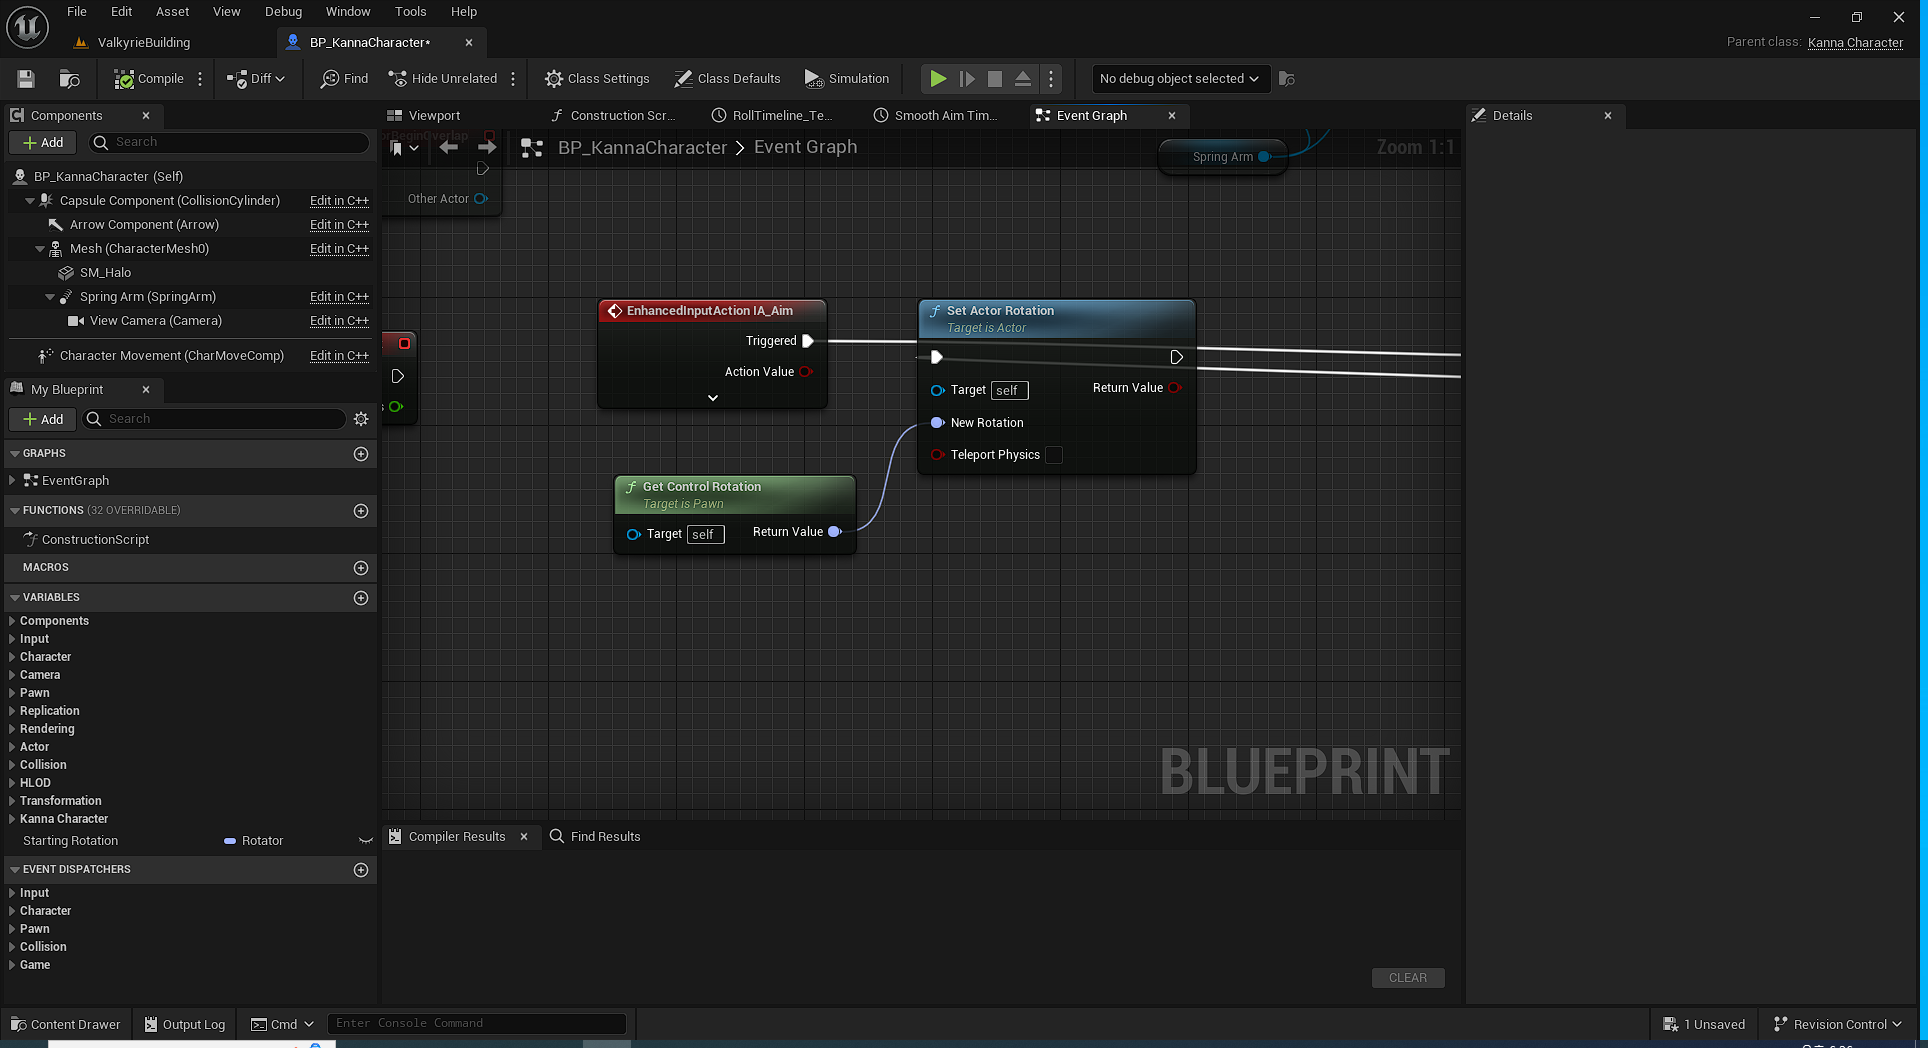Expand EnhancedInputAction IA_Aim node pins

(x=713, y=398)
